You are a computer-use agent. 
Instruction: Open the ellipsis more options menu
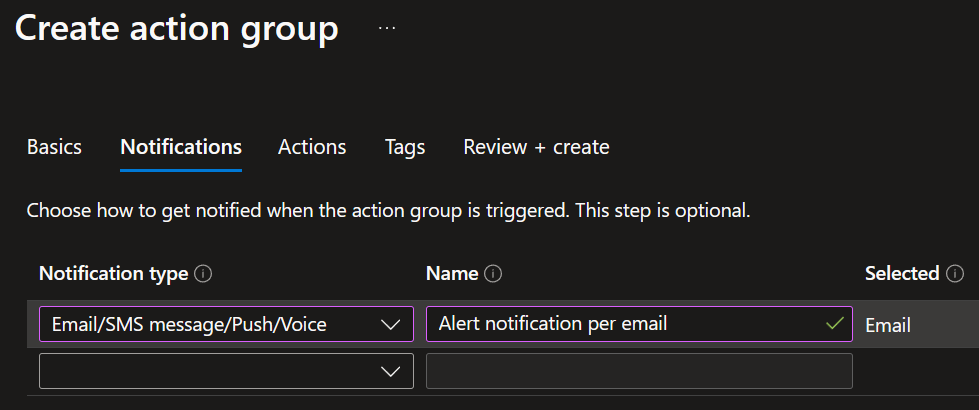coord(387,29)
